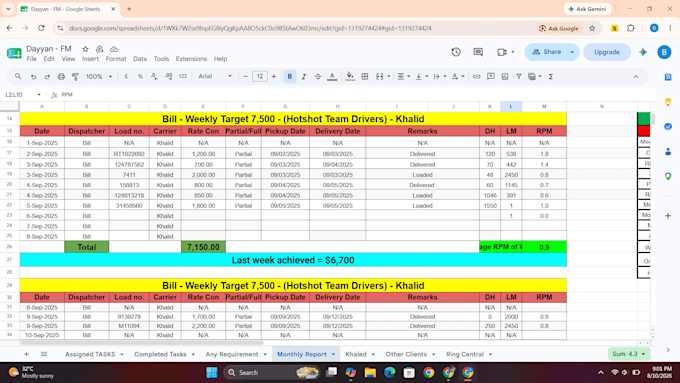Expand the Sum: 4.3 dropdown

[x=643, y=354]
